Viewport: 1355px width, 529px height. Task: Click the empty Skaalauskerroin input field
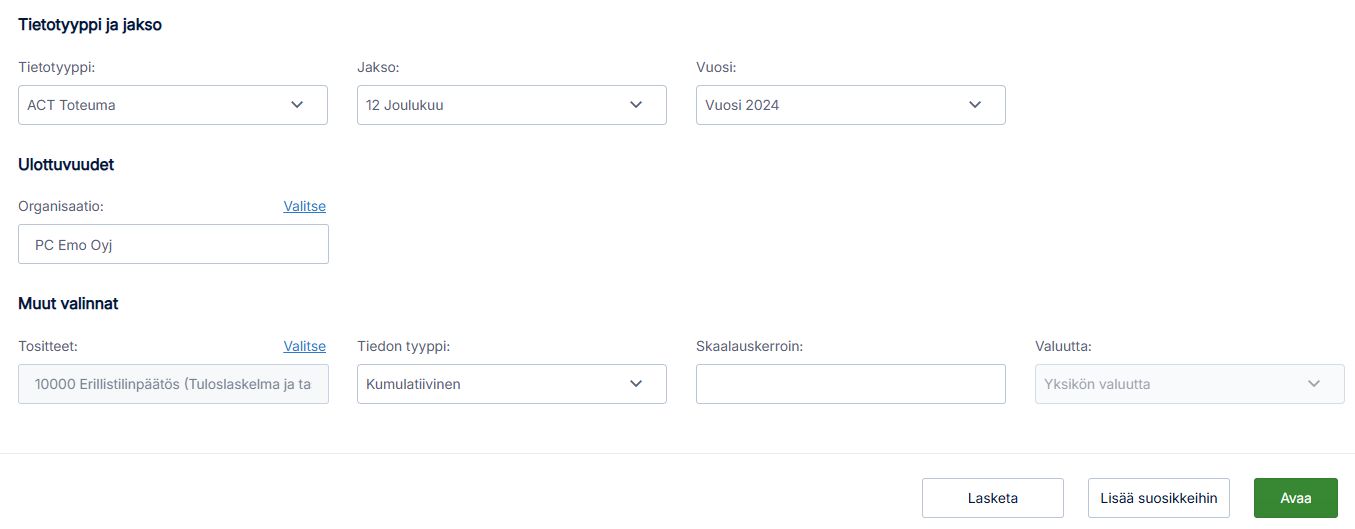851,384
